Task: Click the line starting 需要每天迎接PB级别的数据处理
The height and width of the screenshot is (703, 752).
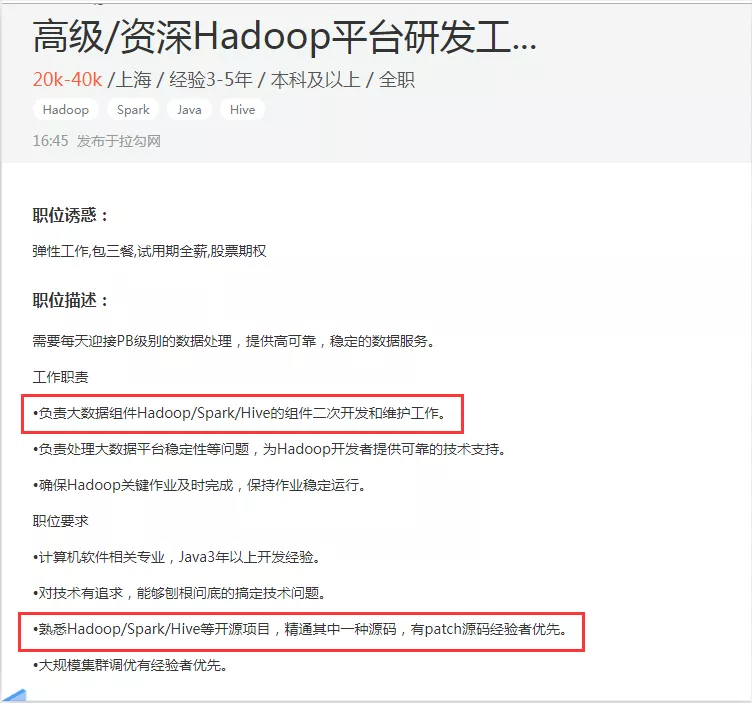Action: 234,341
